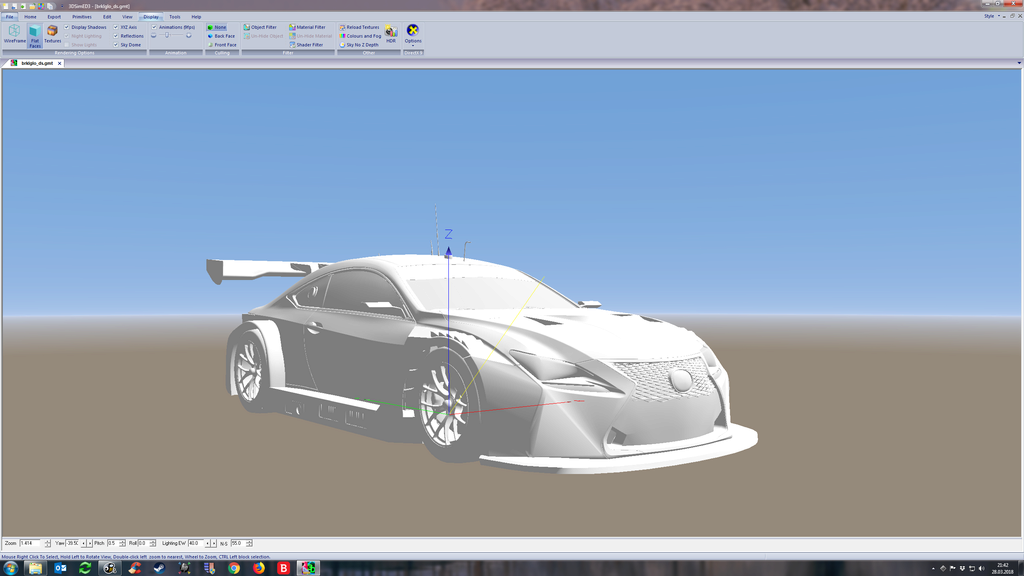Click the animation fps slider thumb
This screenshot has width=1024, height=576.
point(167,35)
